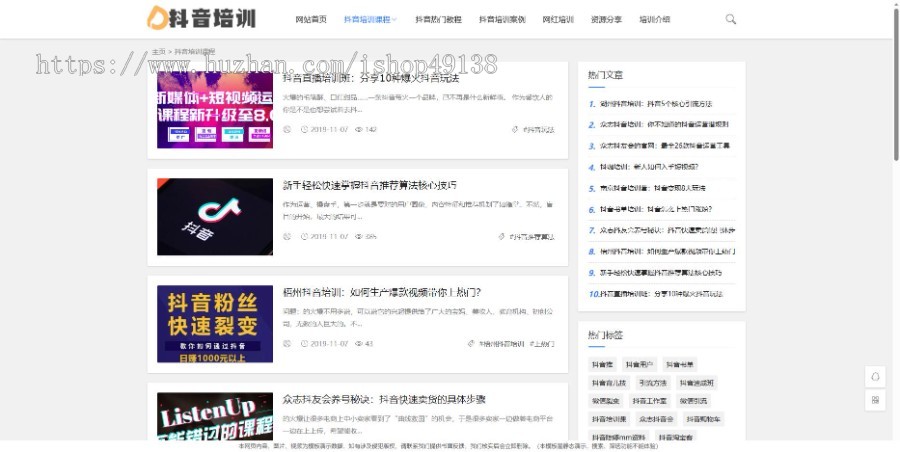Viewport: 900px width, 452px height.
Task: Open hot article number 10 about 10种爆火抖音玩法
Action: click(x=661, y=294)
